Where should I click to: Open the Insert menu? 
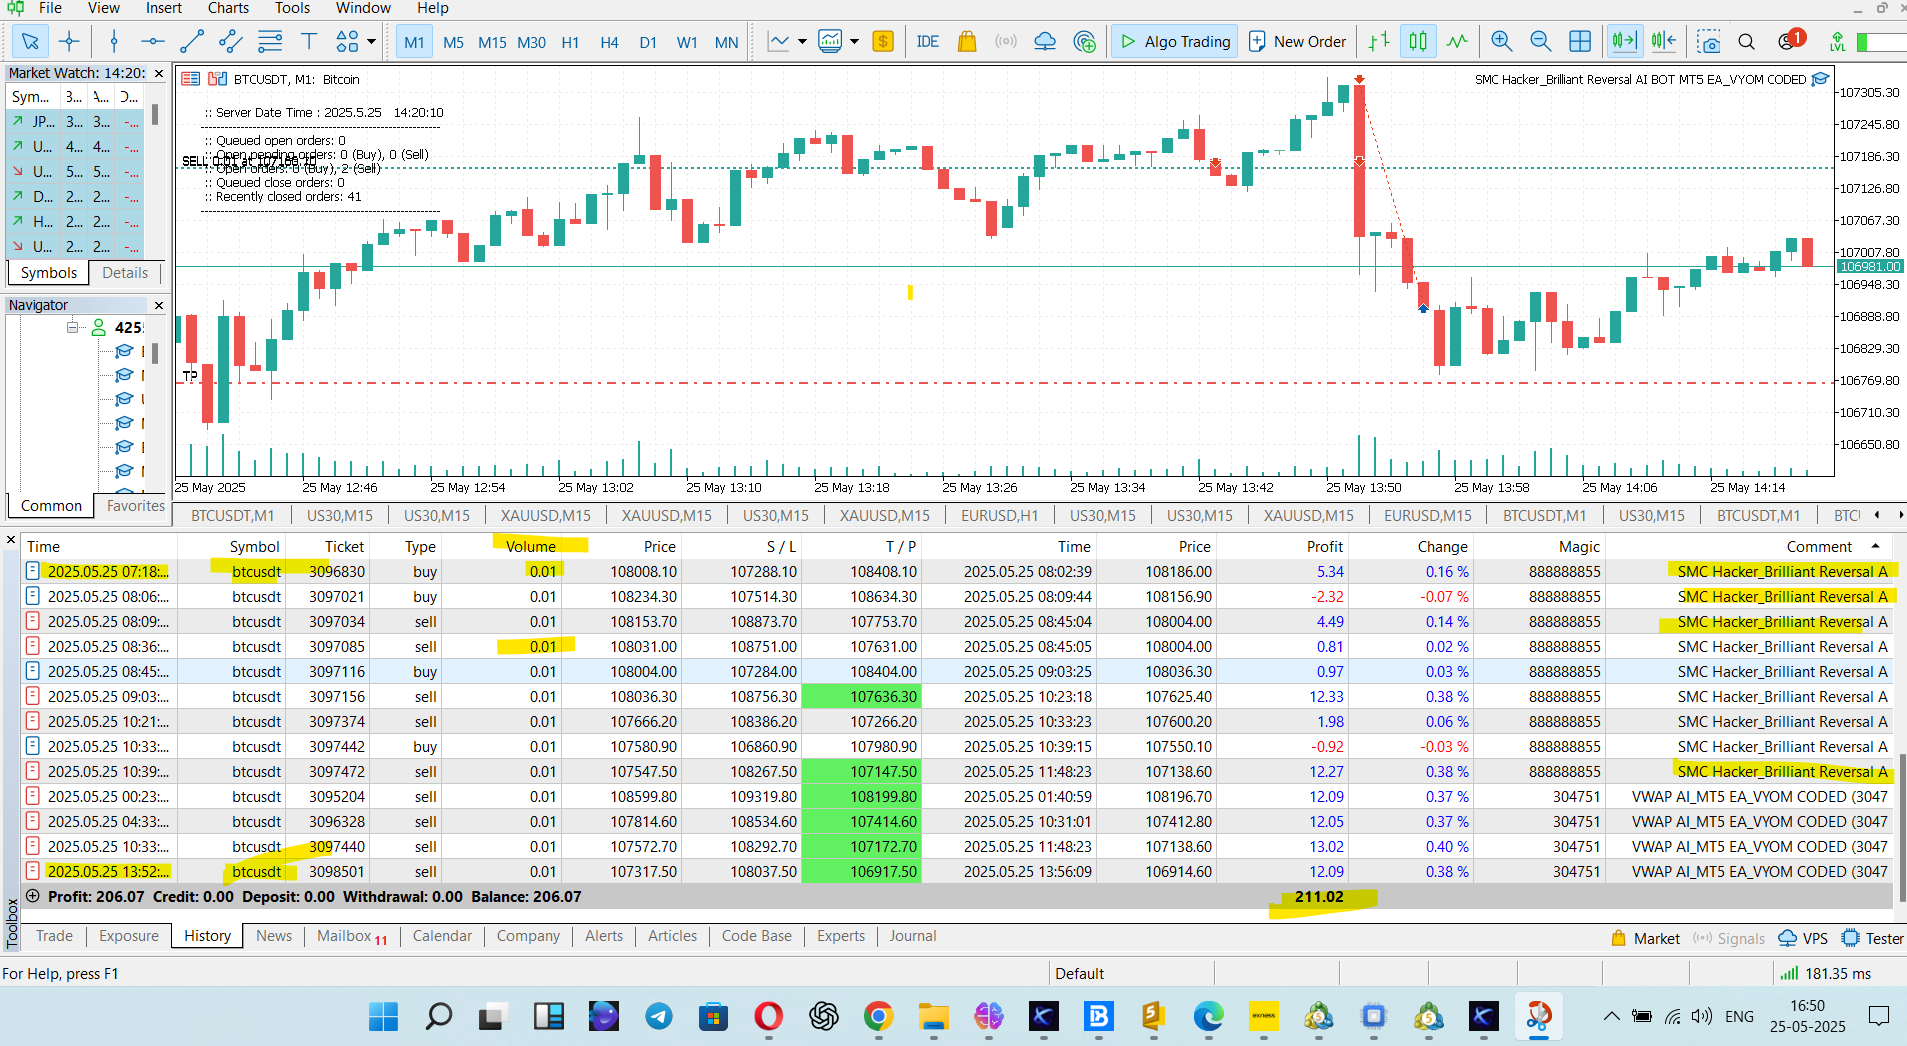pyautogui.click(x=164, y=9)
